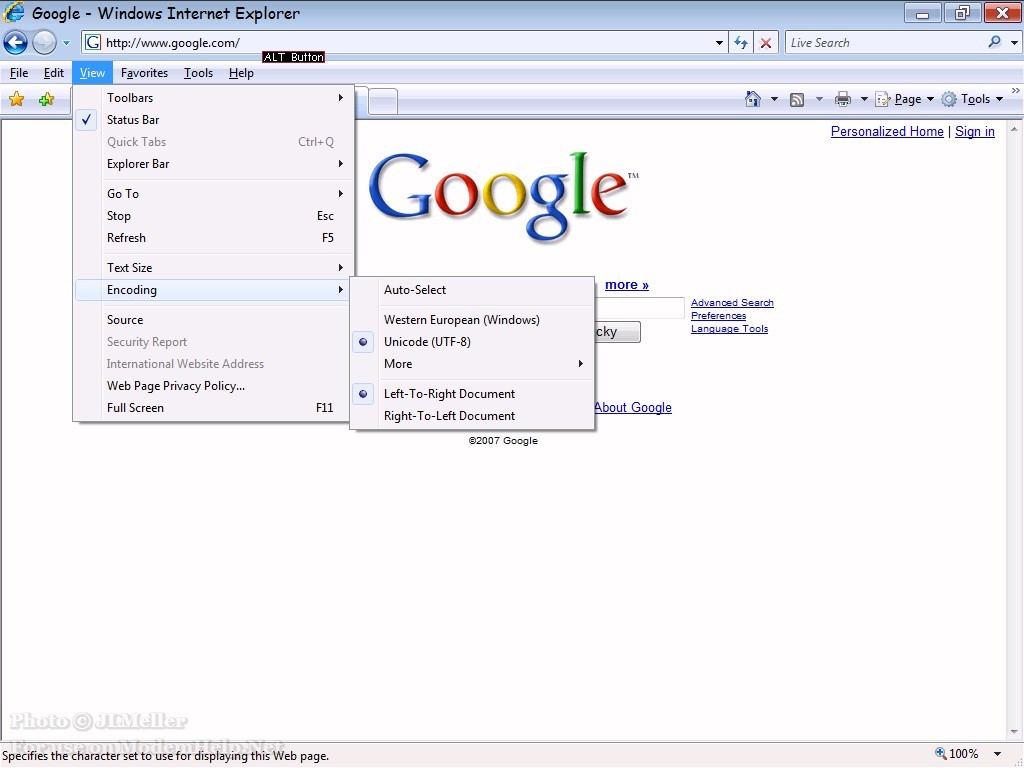This screenshot has height=768, width=1024.
Task: Click the page scrollbar down arrow
Action: [1014, 732]
